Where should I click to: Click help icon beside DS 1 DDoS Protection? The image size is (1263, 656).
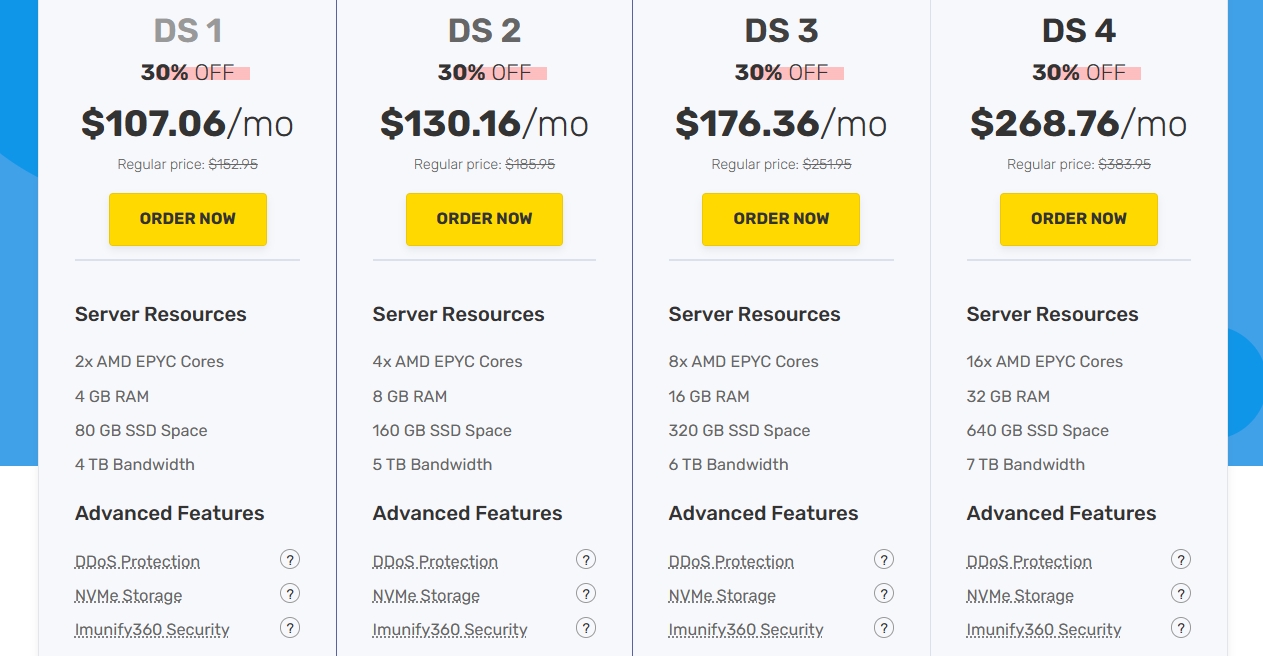pyautogui.click(x=290, y=560)
